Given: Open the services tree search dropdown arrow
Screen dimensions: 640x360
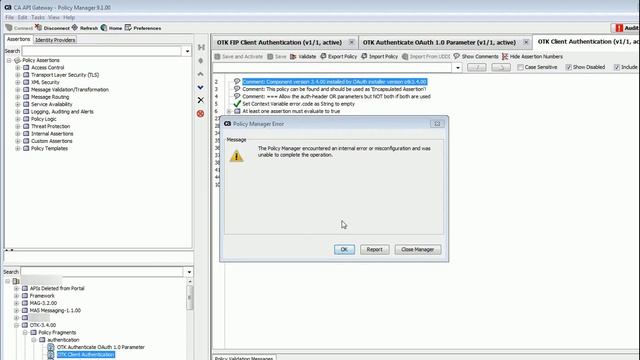Looking at the screenshot, I should [x=189, y=272].
